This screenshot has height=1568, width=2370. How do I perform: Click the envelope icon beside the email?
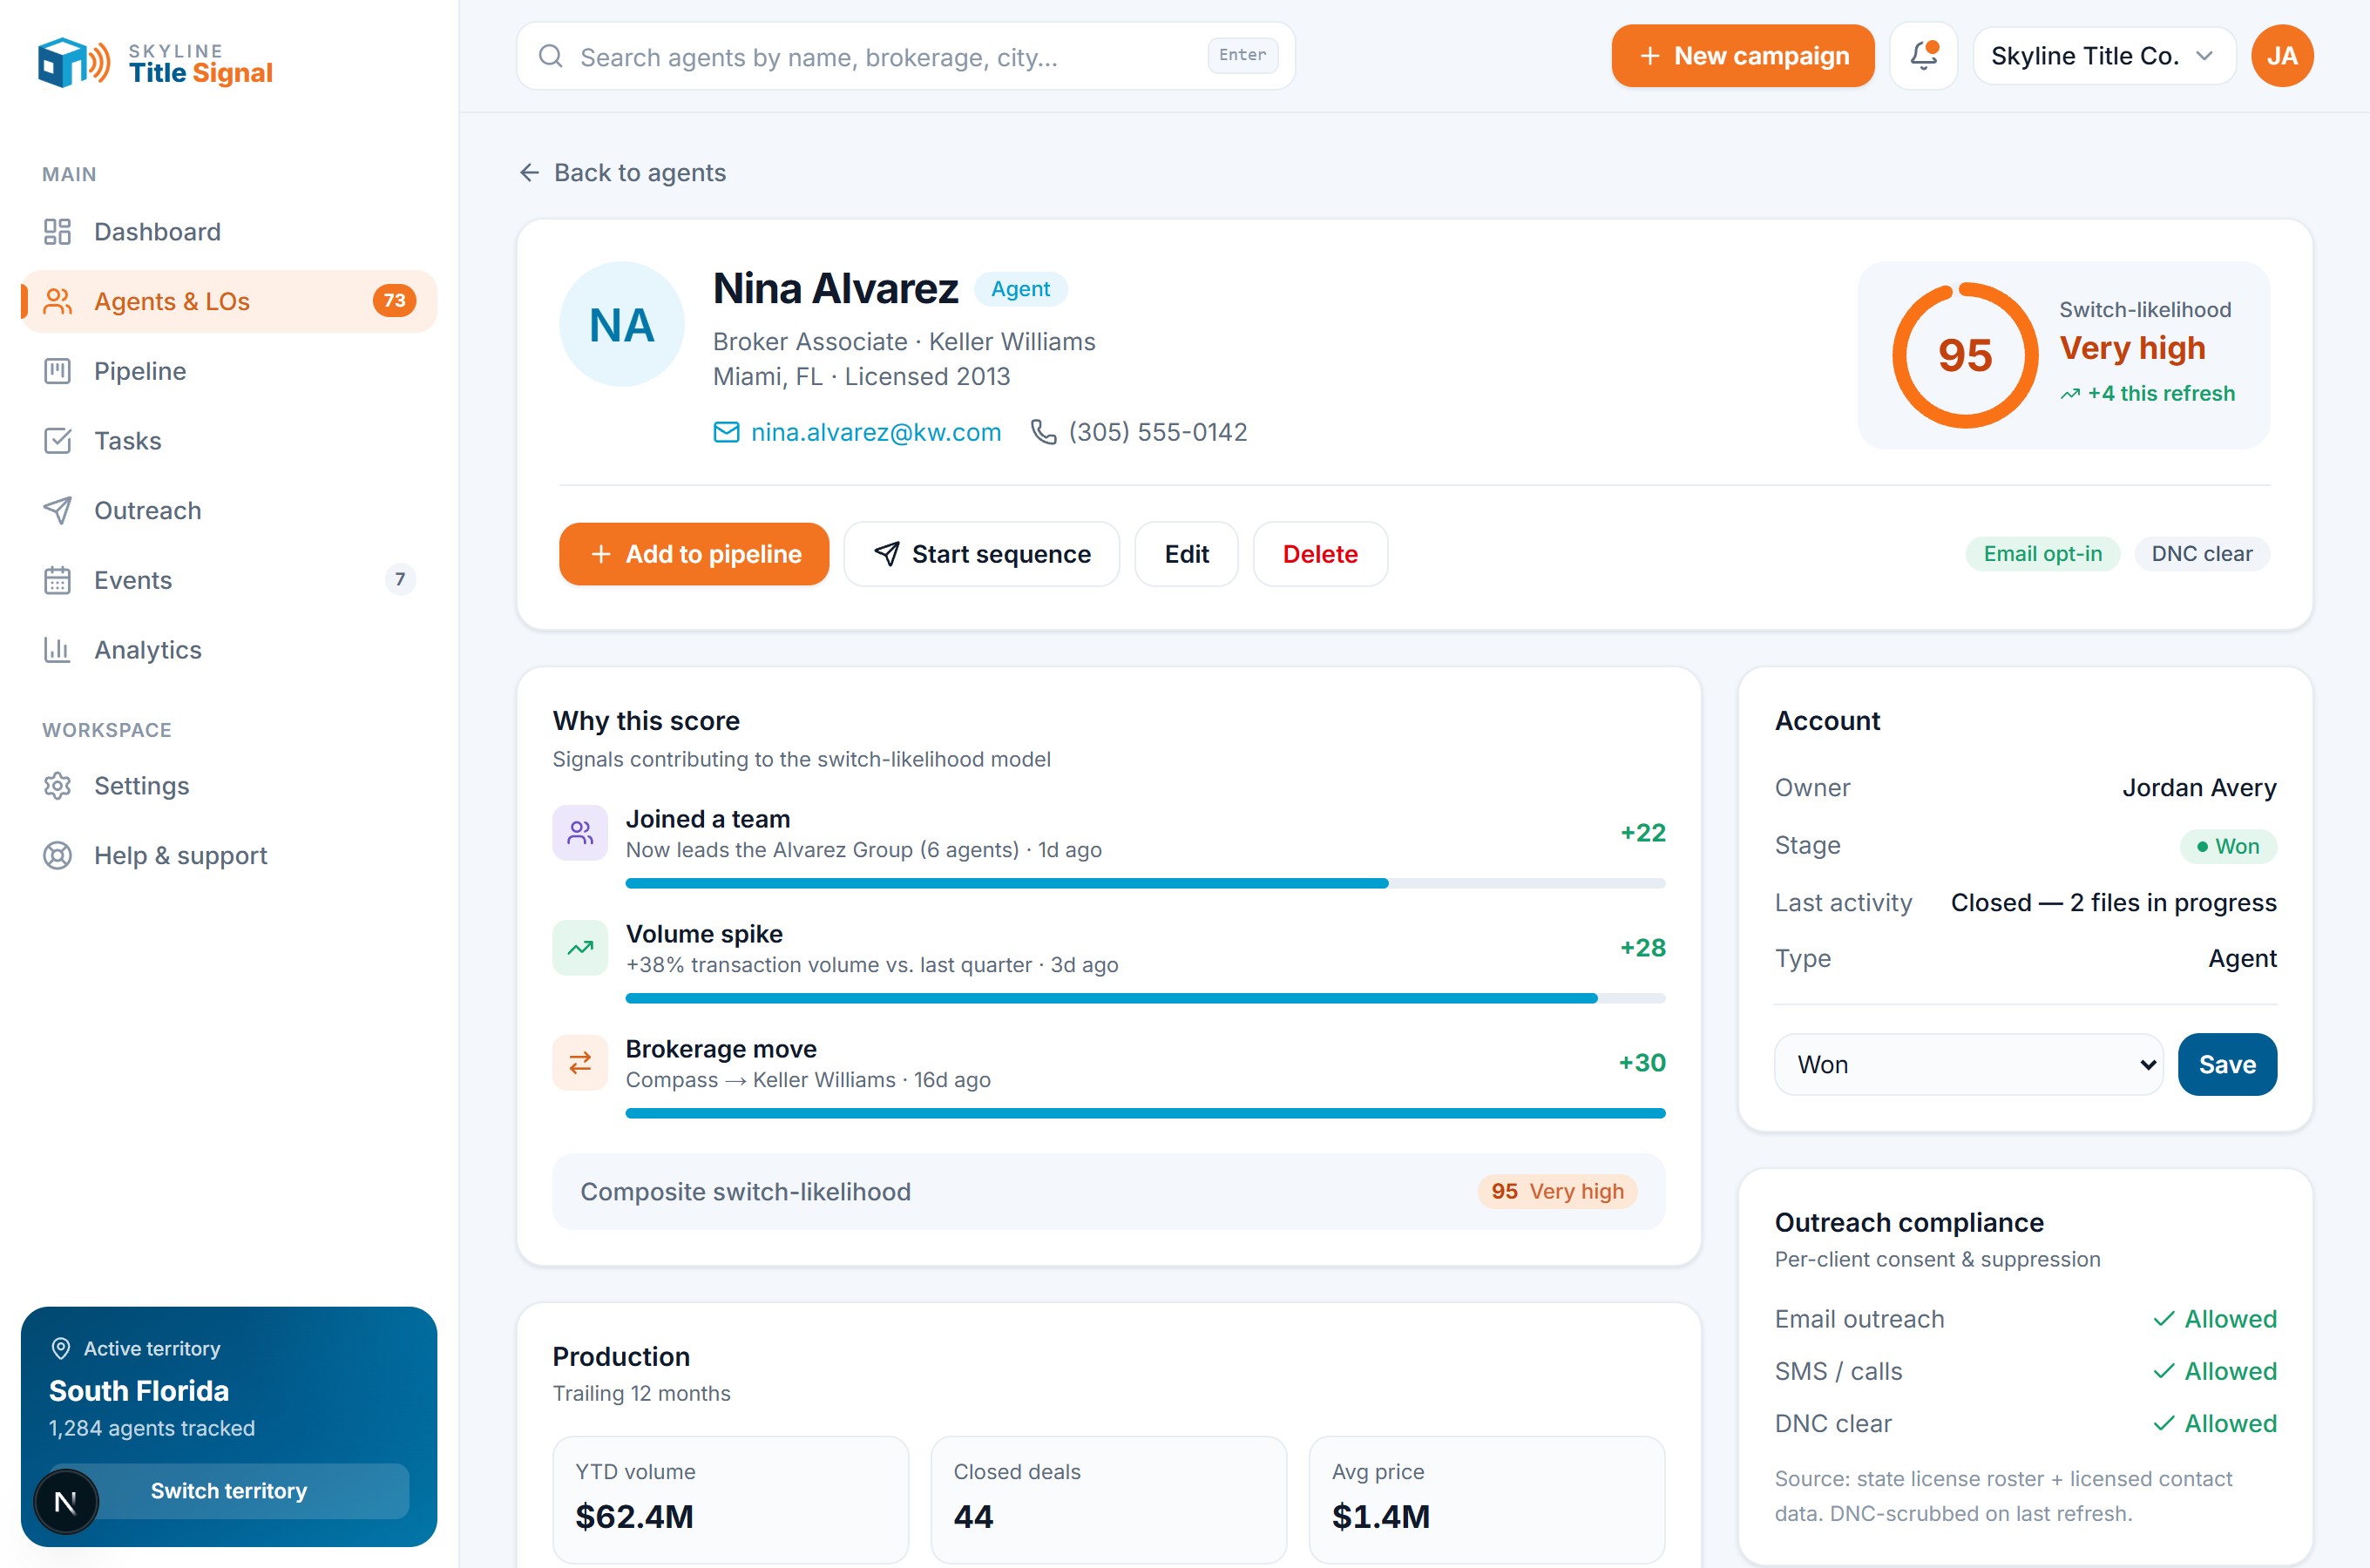click(x=726, y=432)
